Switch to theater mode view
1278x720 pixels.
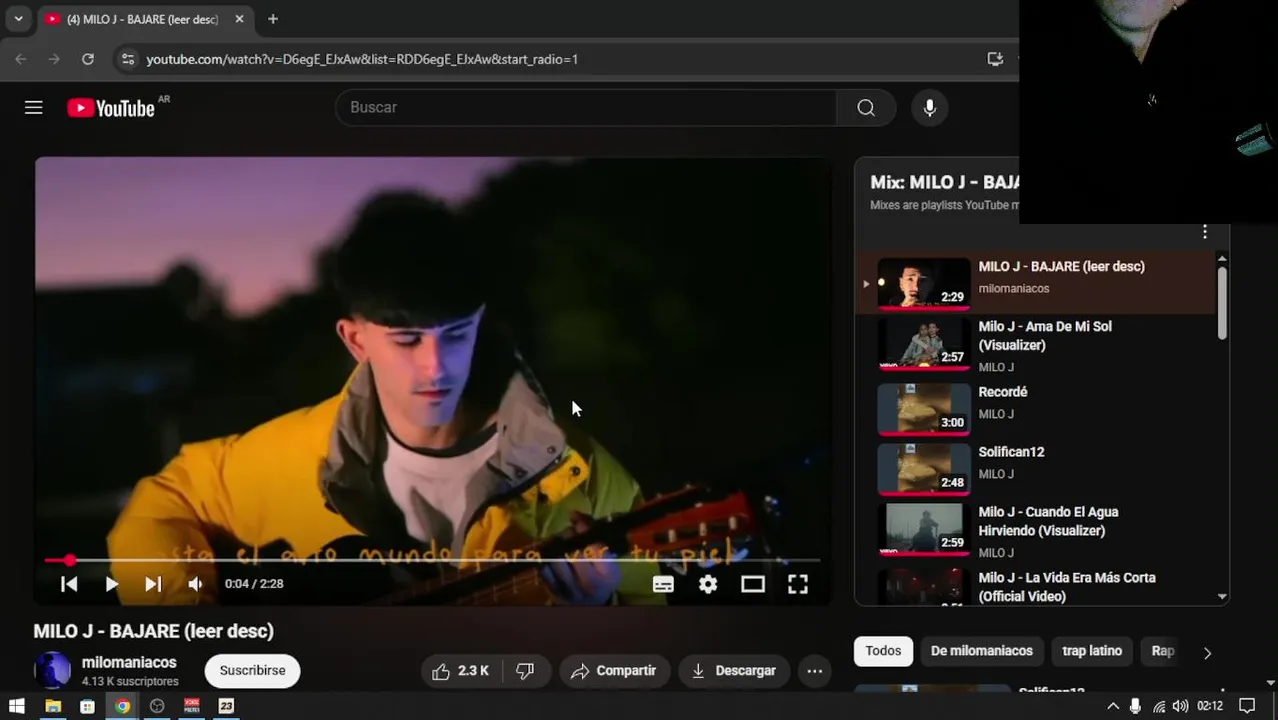pyautogui.click(x=753, y=584)
